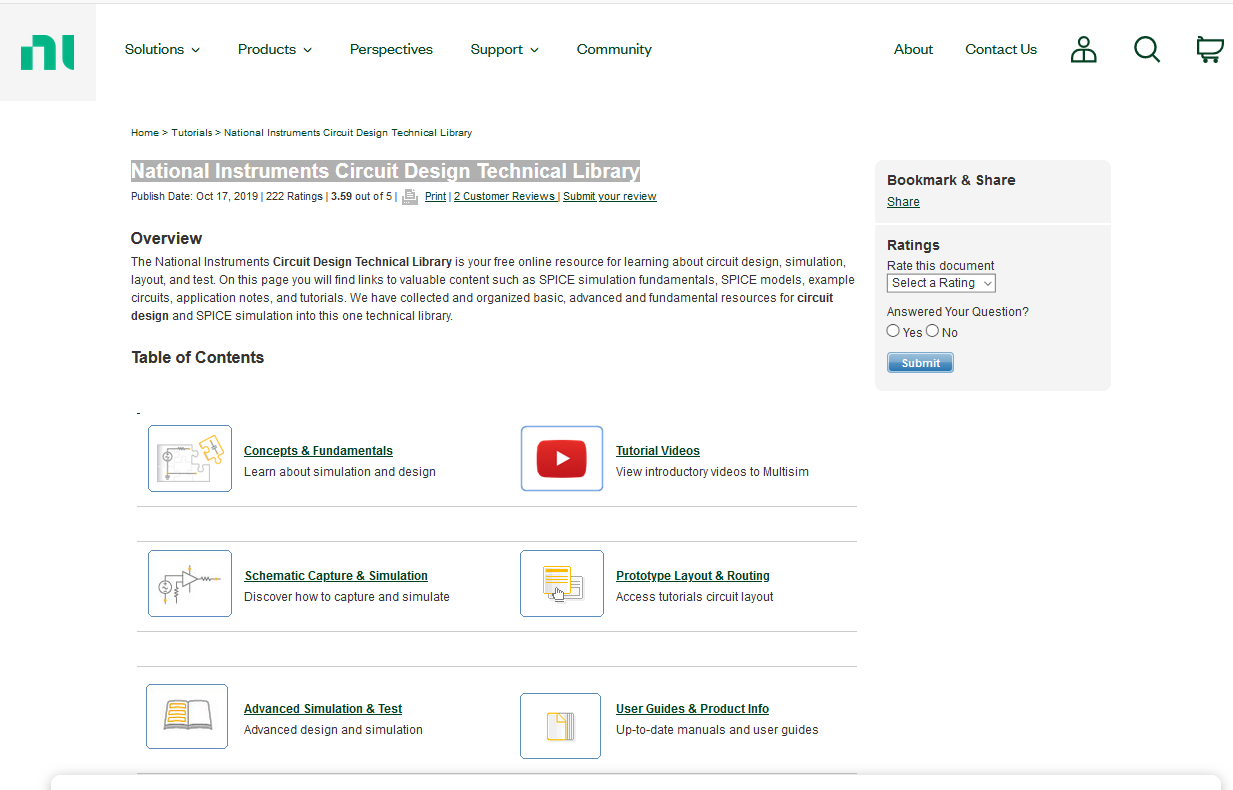
Task: Click the current page title in breadcrumb
Action: (x=348, y=133)
